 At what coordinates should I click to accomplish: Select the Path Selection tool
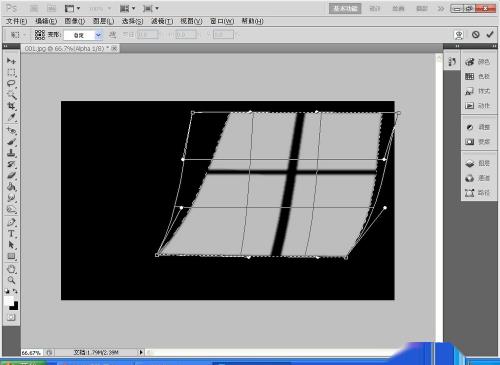point(11,245)
